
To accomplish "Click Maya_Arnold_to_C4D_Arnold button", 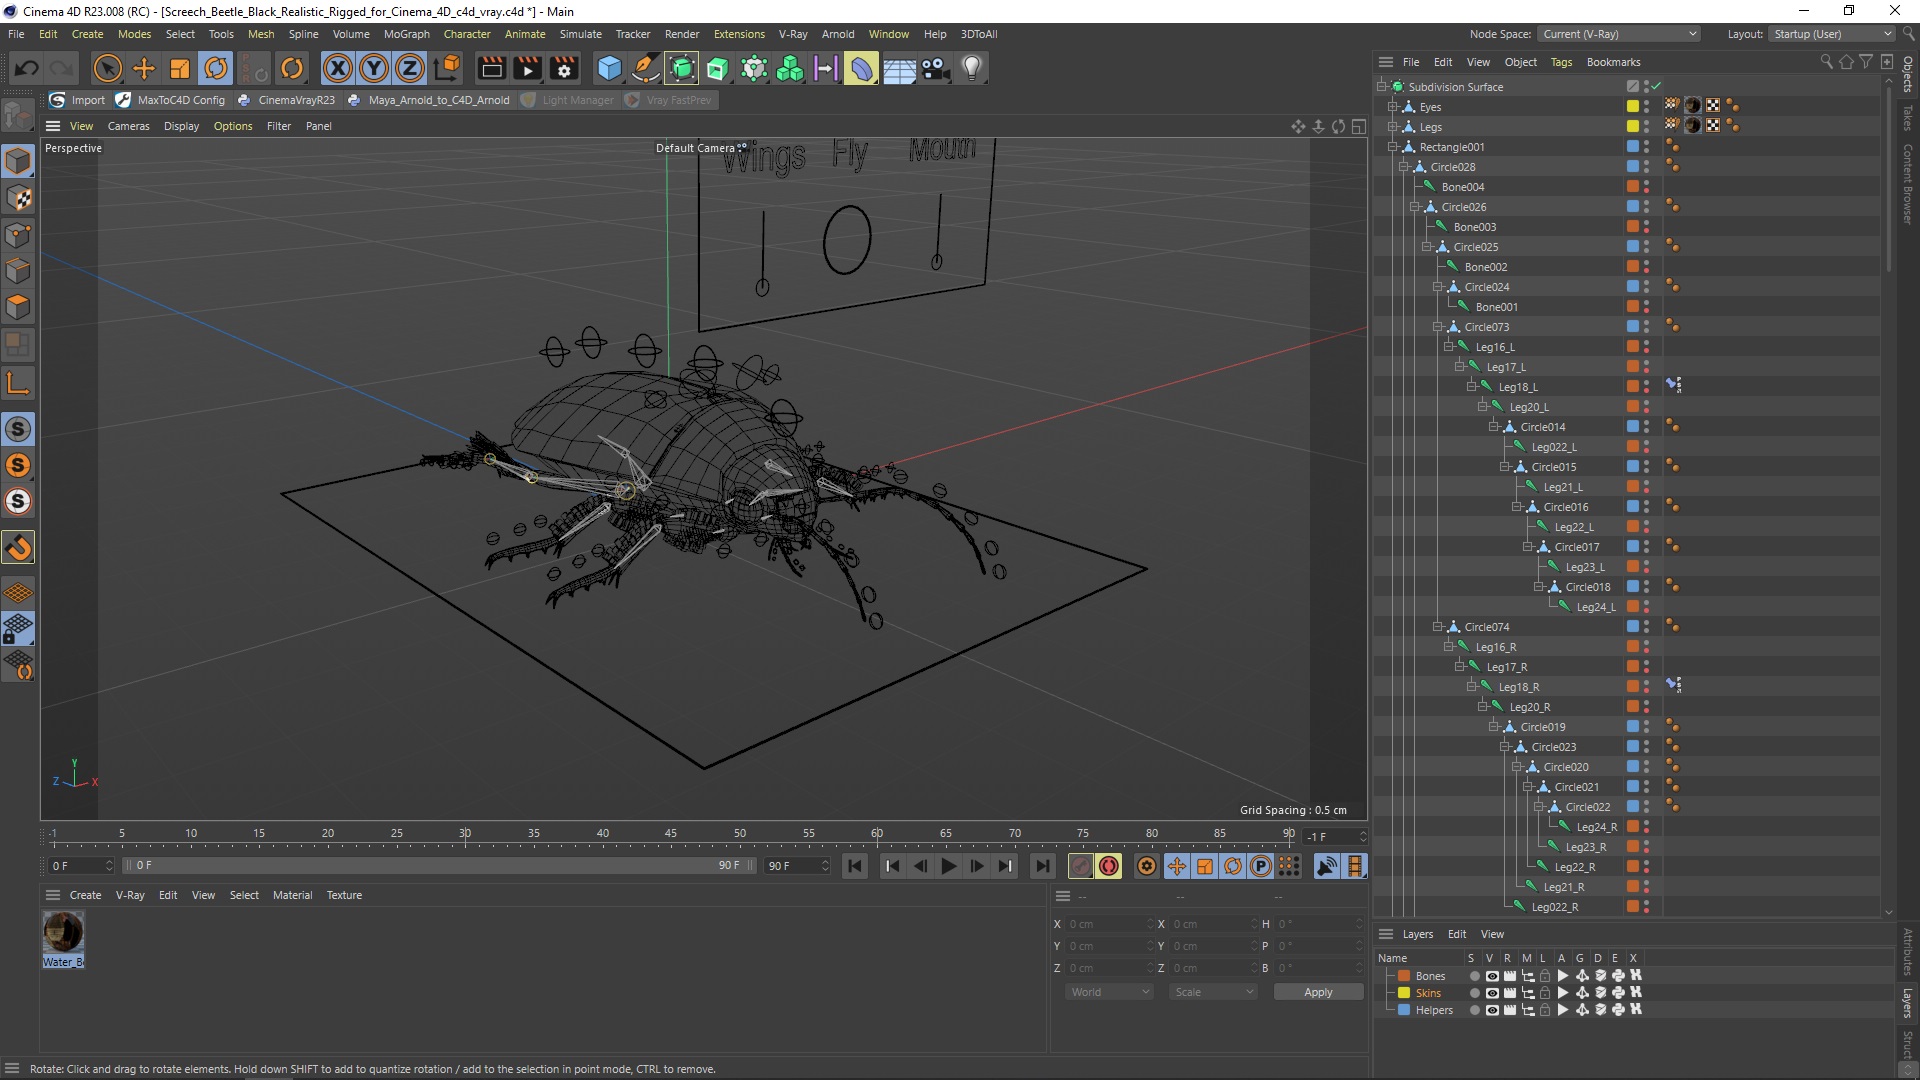I will [x=428, y=100].
